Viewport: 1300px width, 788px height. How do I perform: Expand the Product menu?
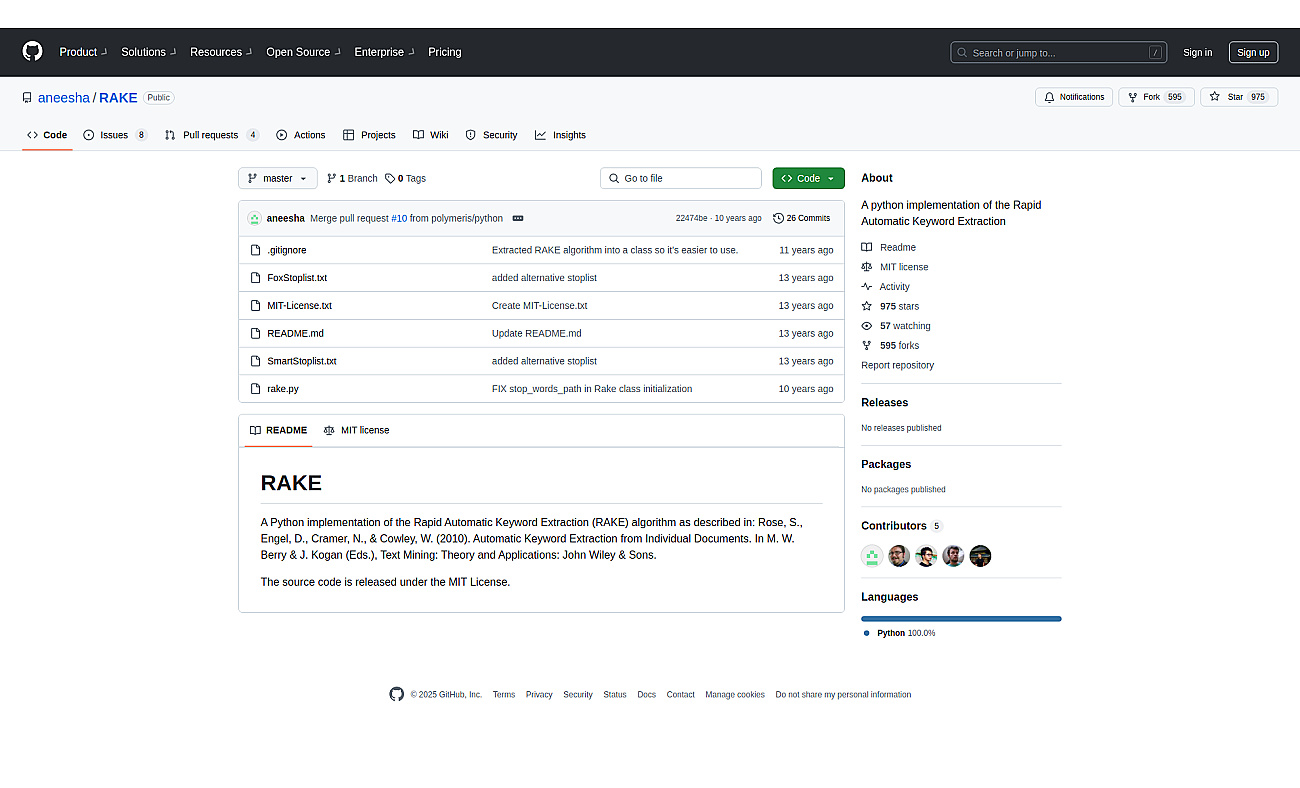coord(83,52)
